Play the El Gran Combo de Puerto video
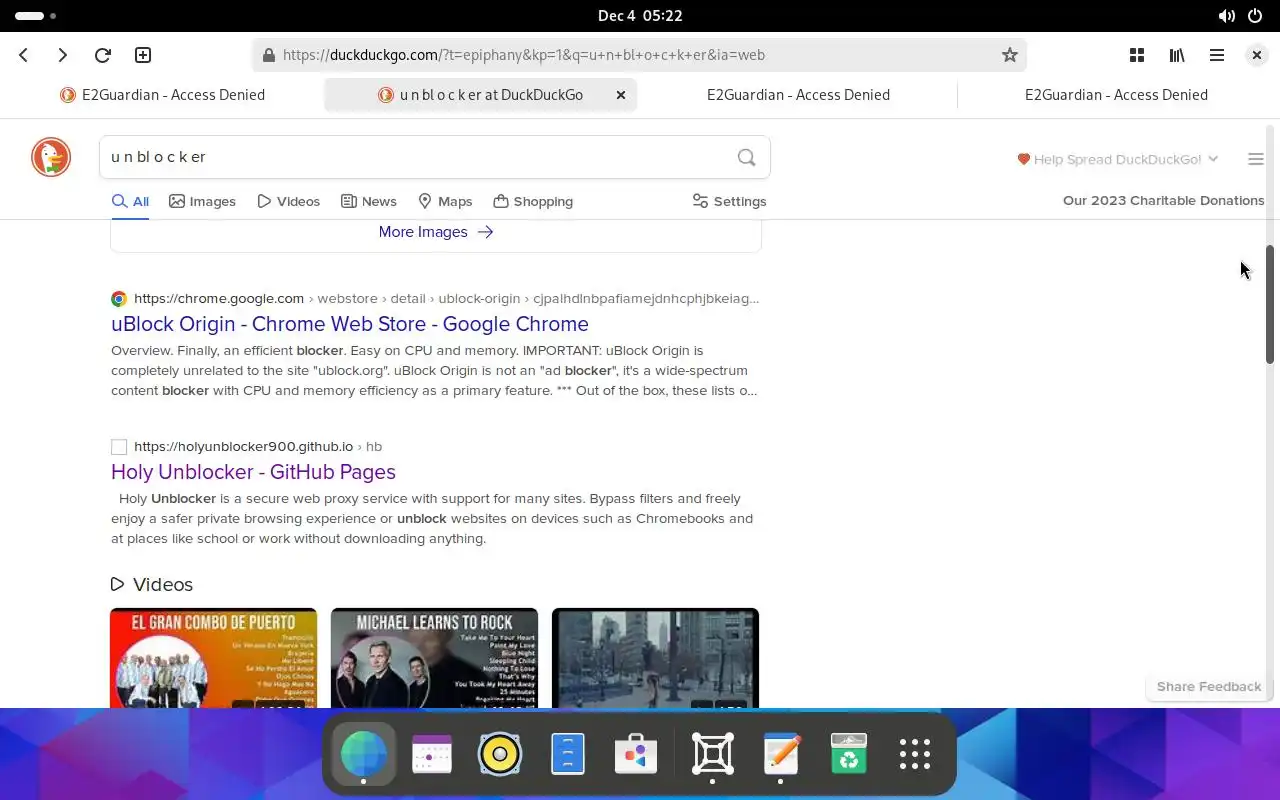1280x800 pixels. coord(213,658)
